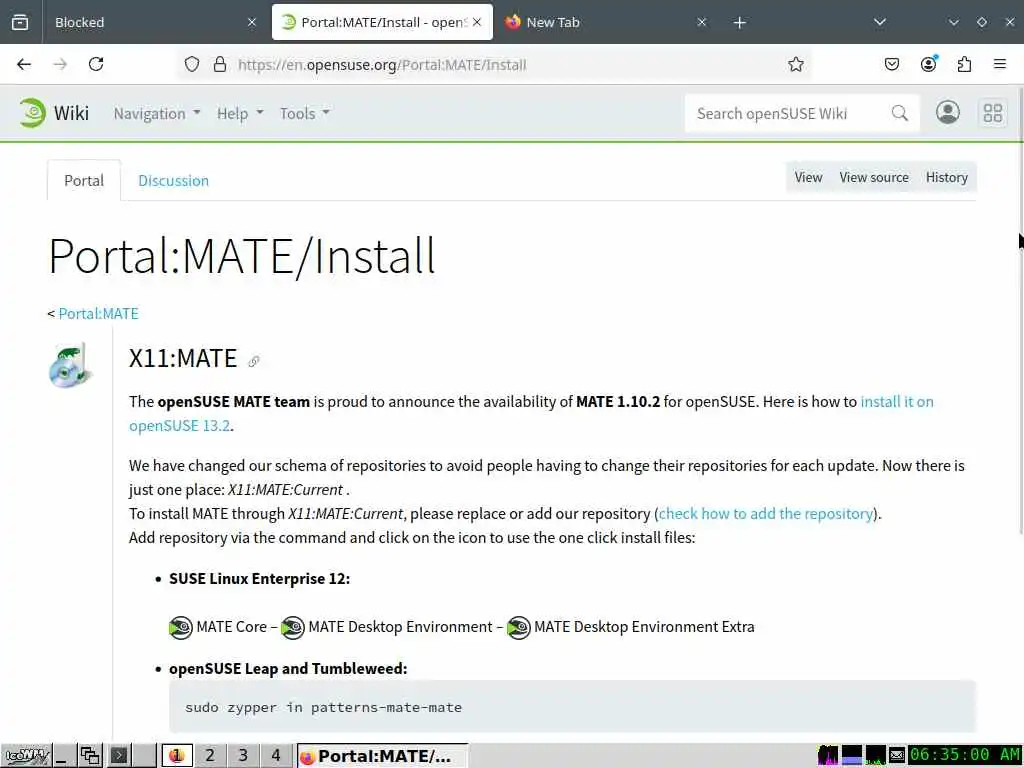Image resolution: width=1024 pixels, height=768 pixels.
Task: Open the Firefox View icon
Action: tap(20, 22)
